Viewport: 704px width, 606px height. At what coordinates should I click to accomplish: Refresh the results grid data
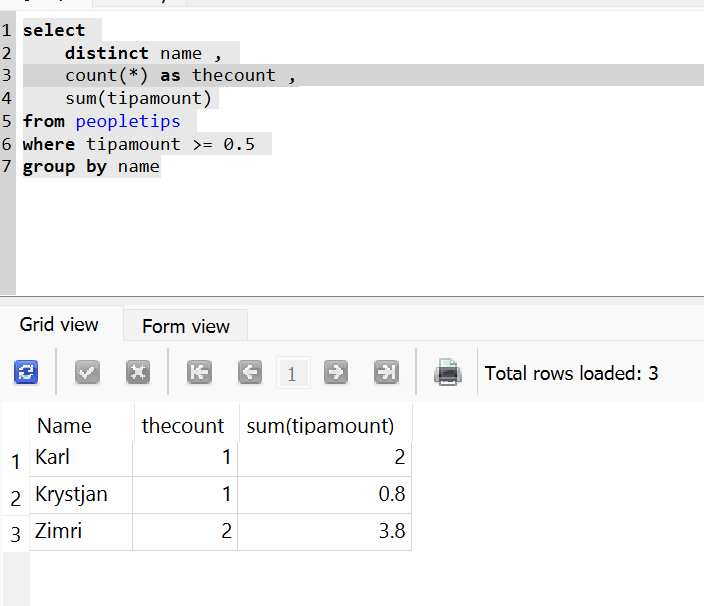[x=26, y=372]
